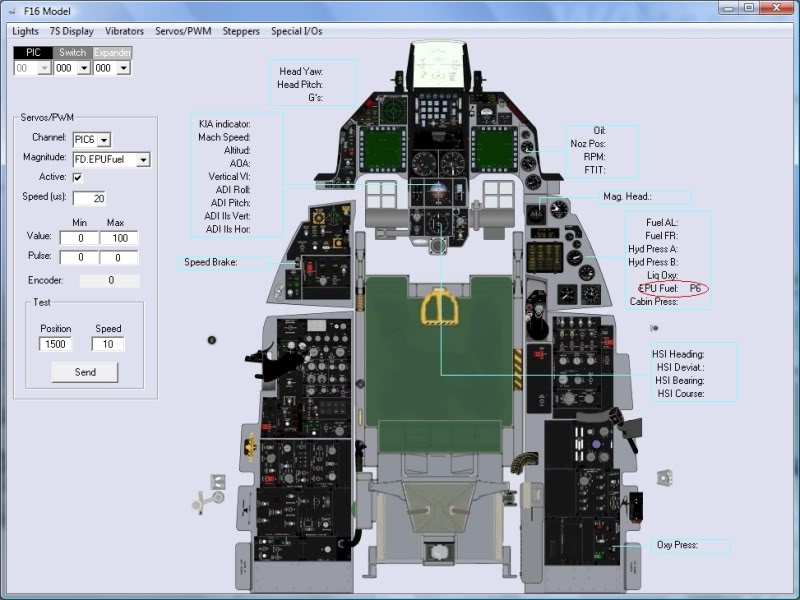The image size is (800, 600).
Task: Click the Speed (us) input field
Action: click(89, 198)
